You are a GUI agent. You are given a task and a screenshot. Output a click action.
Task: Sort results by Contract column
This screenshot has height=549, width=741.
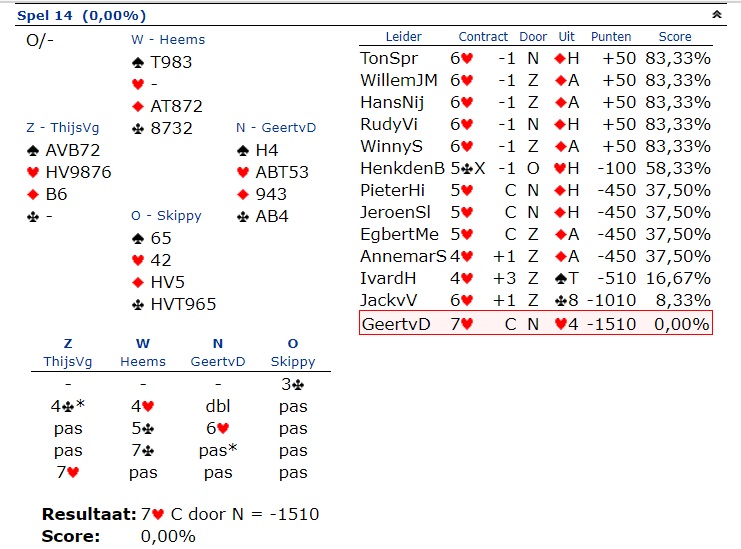point(483,36)
